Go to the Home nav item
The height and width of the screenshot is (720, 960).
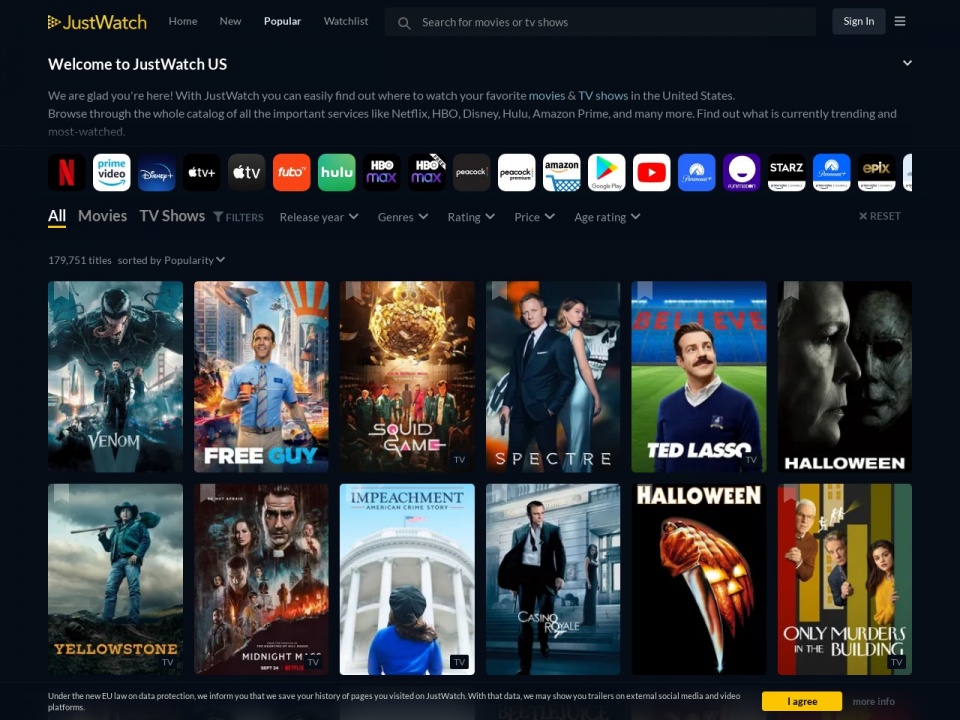pyautogui.click(x=183, y=21)
